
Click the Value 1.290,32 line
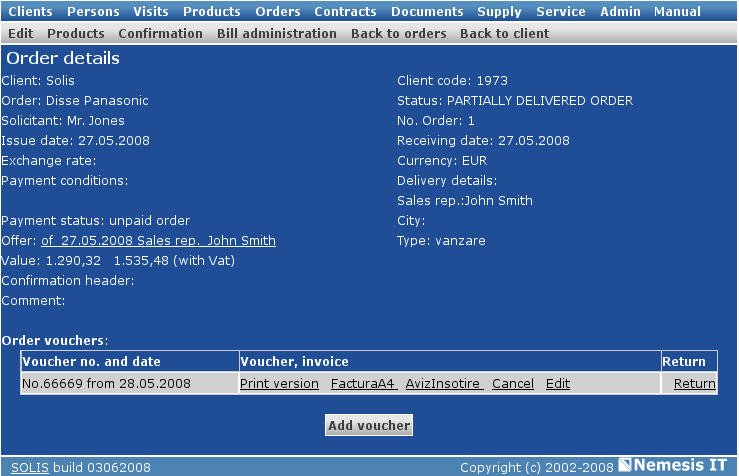tap(118, 261)
